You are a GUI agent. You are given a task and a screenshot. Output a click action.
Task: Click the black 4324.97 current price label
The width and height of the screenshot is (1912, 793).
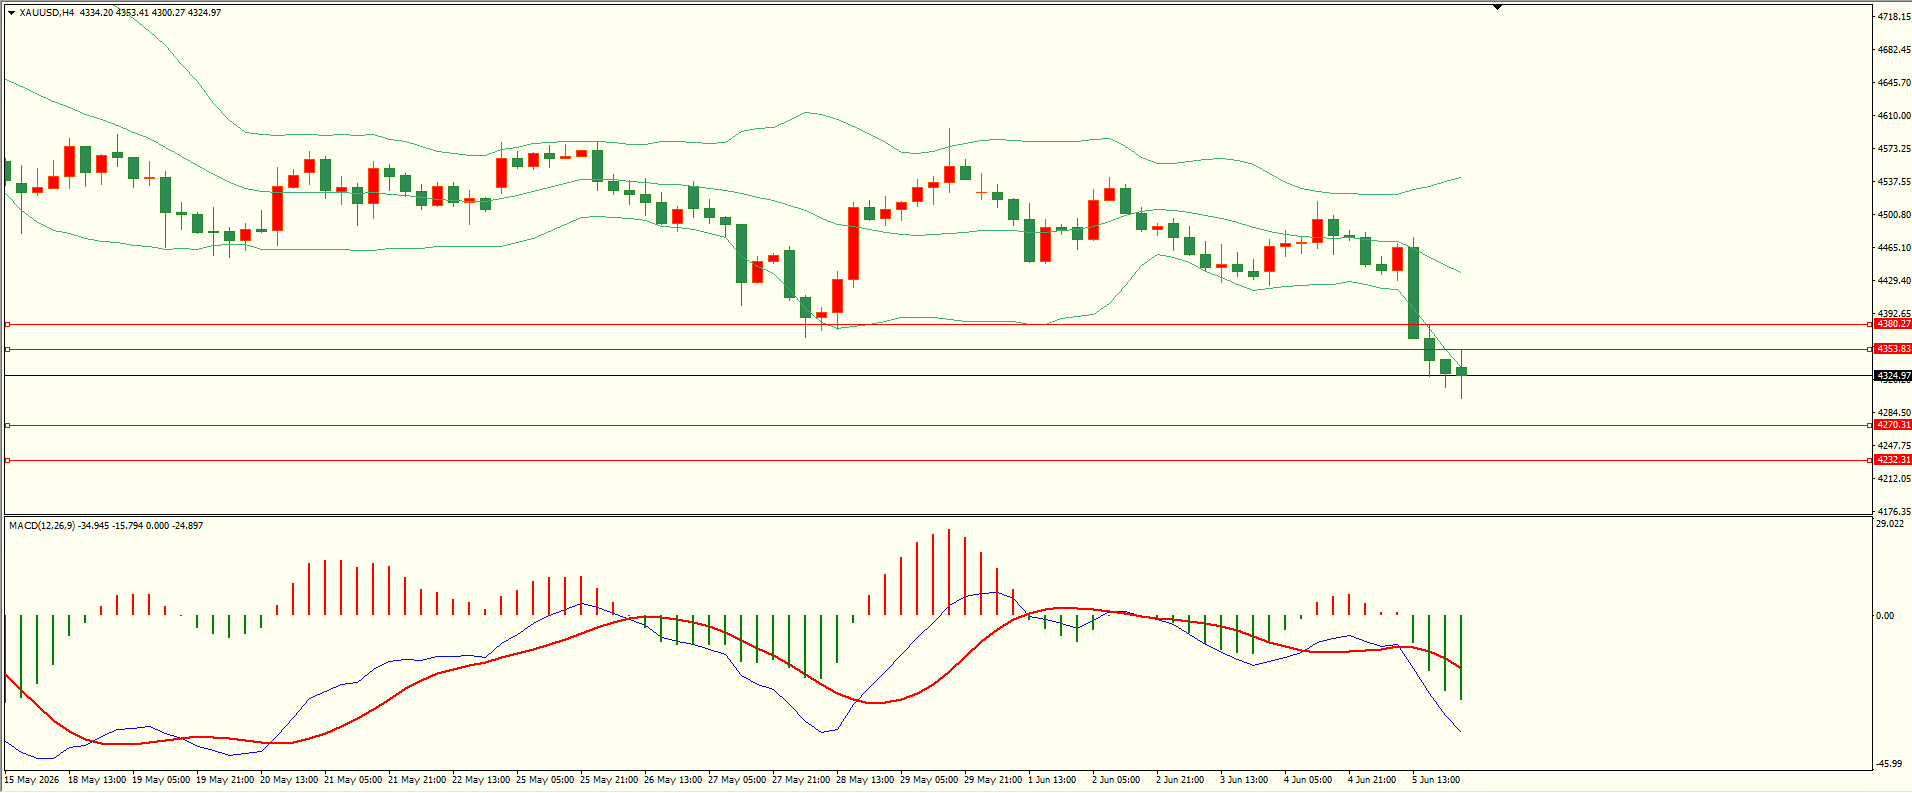(x=1893, y=376)
